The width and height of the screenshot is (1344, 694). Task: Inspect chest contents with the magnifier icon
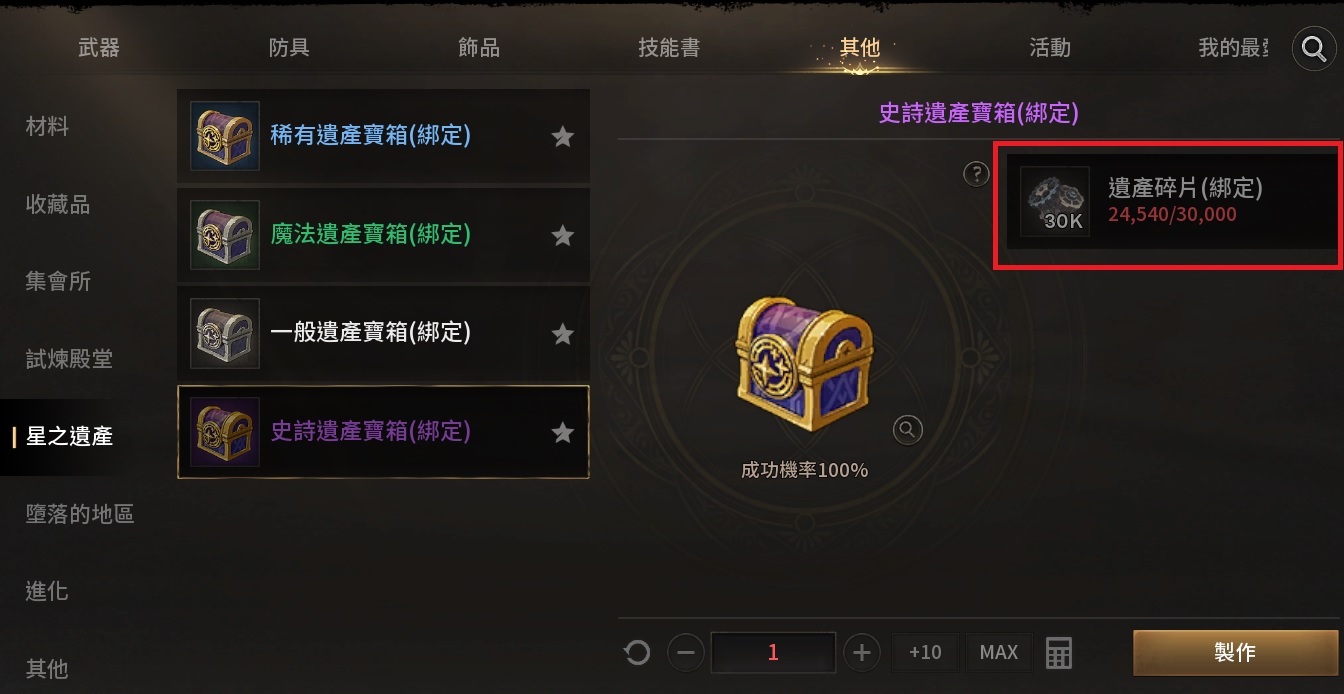pos(907,430)
